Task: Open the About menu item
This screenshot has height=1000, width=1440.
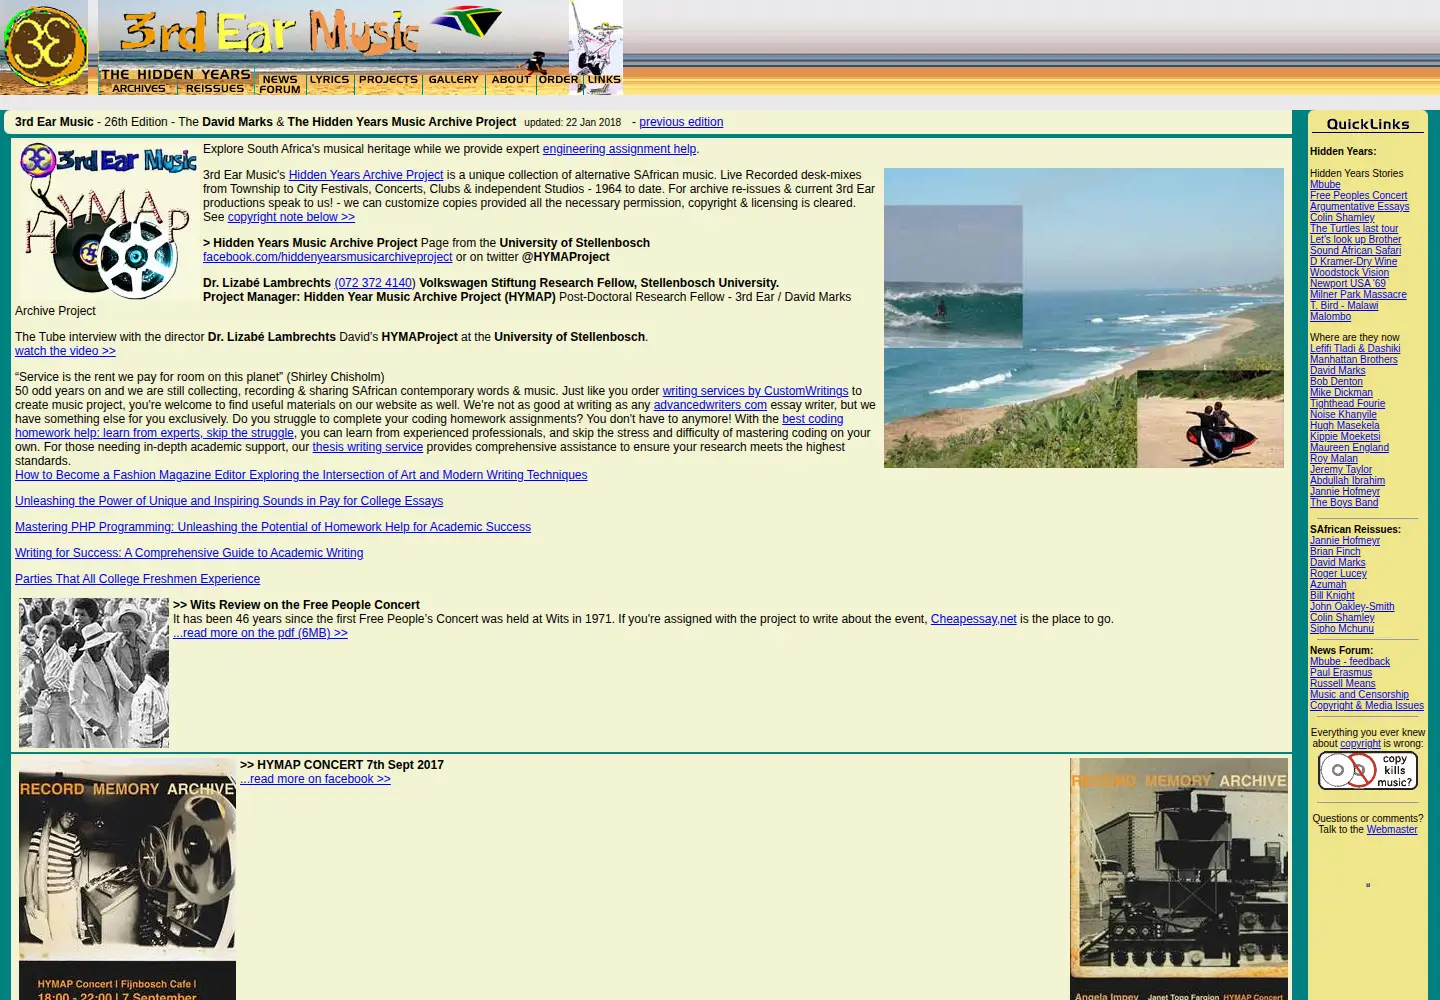Action: click(510, 79)
